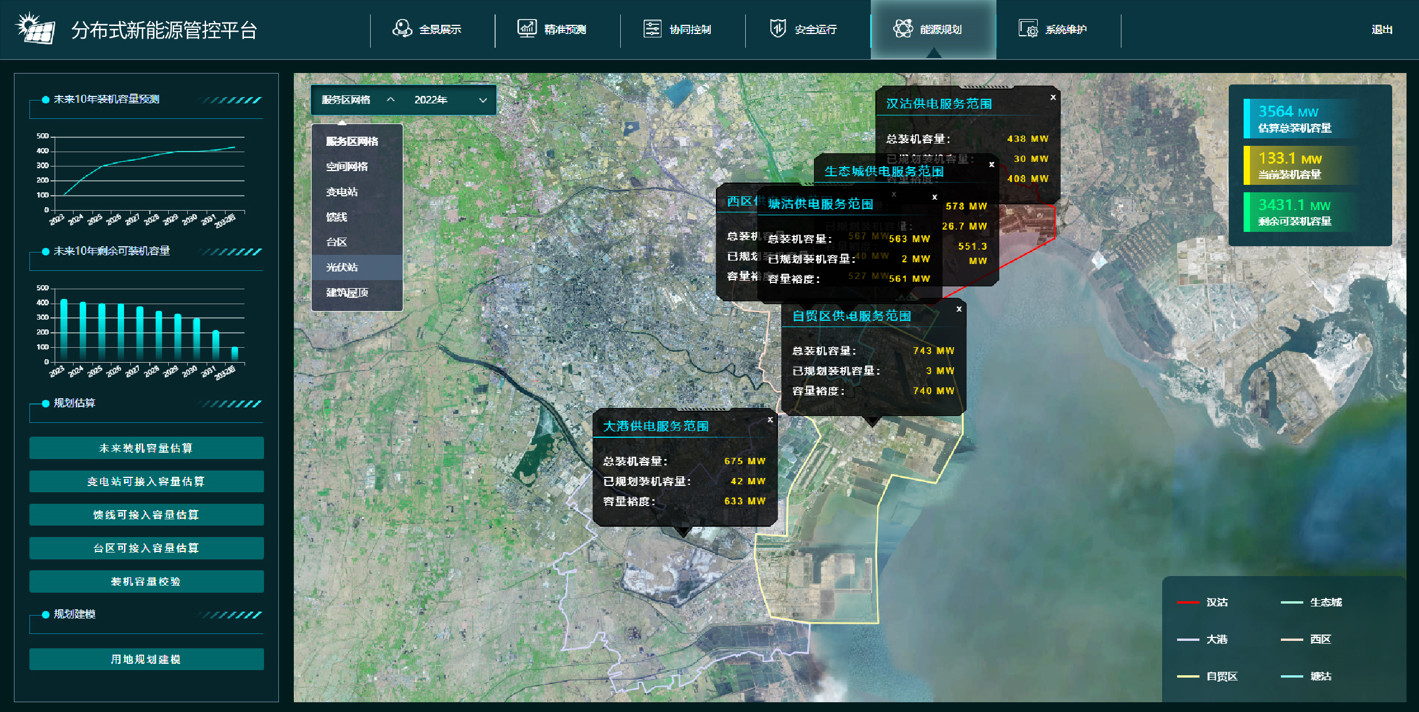Click the 协同控制 sliders icon
1419x712 pixels.
[x=652, y=29]
